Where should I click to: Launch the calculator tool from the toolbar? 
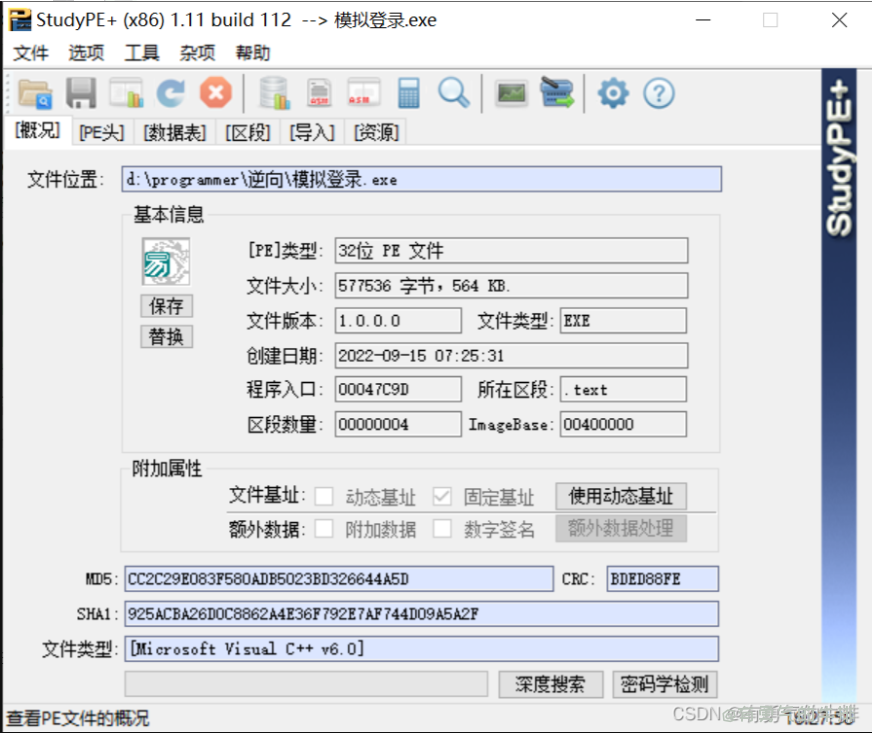[409, 93]
